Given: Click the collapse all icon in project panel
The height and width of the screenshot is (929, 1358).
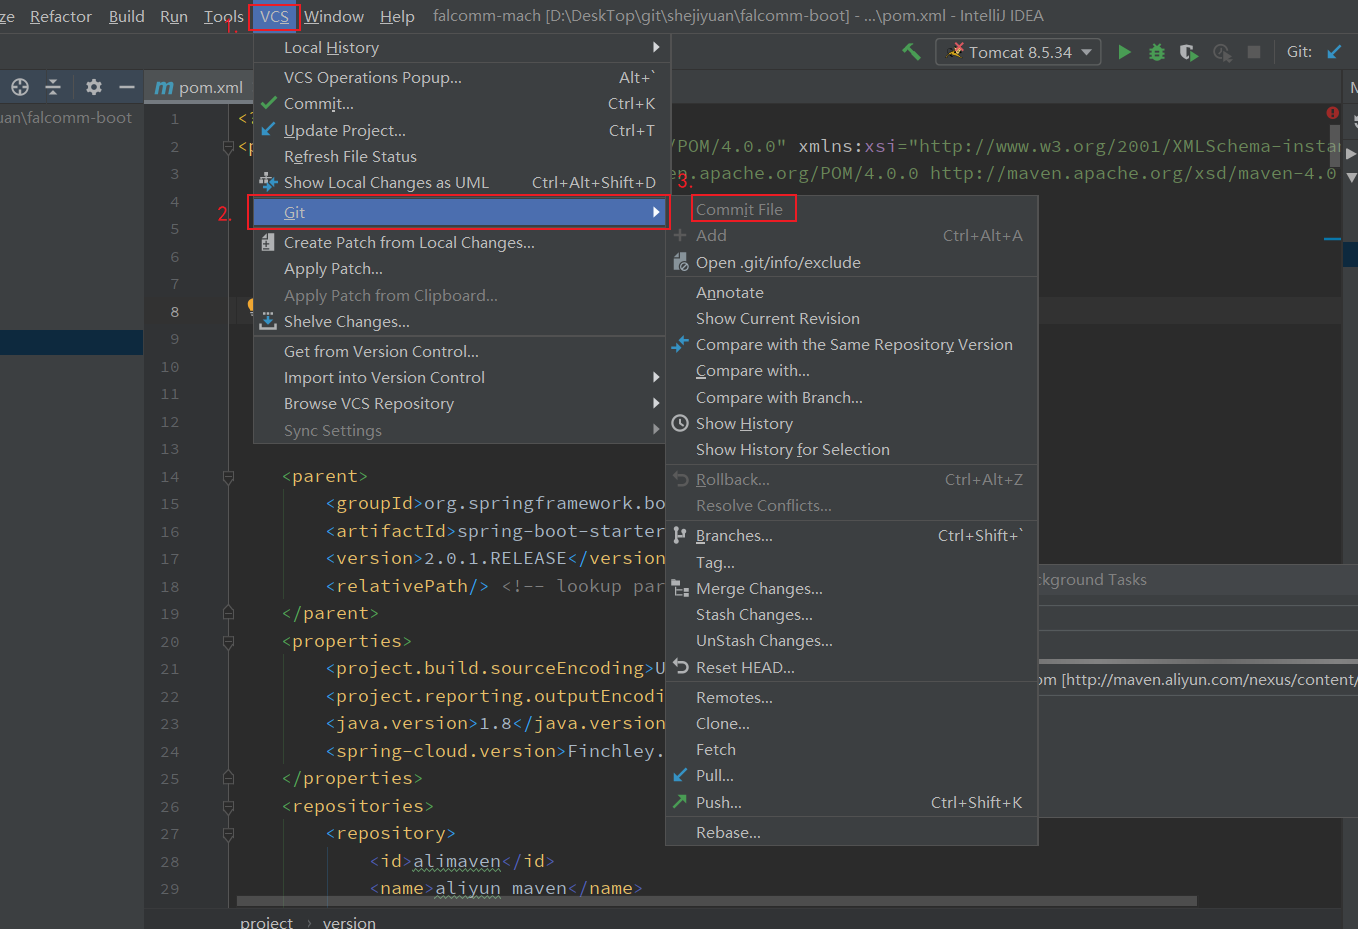Looking at the screenshot, I should [53, 87].
